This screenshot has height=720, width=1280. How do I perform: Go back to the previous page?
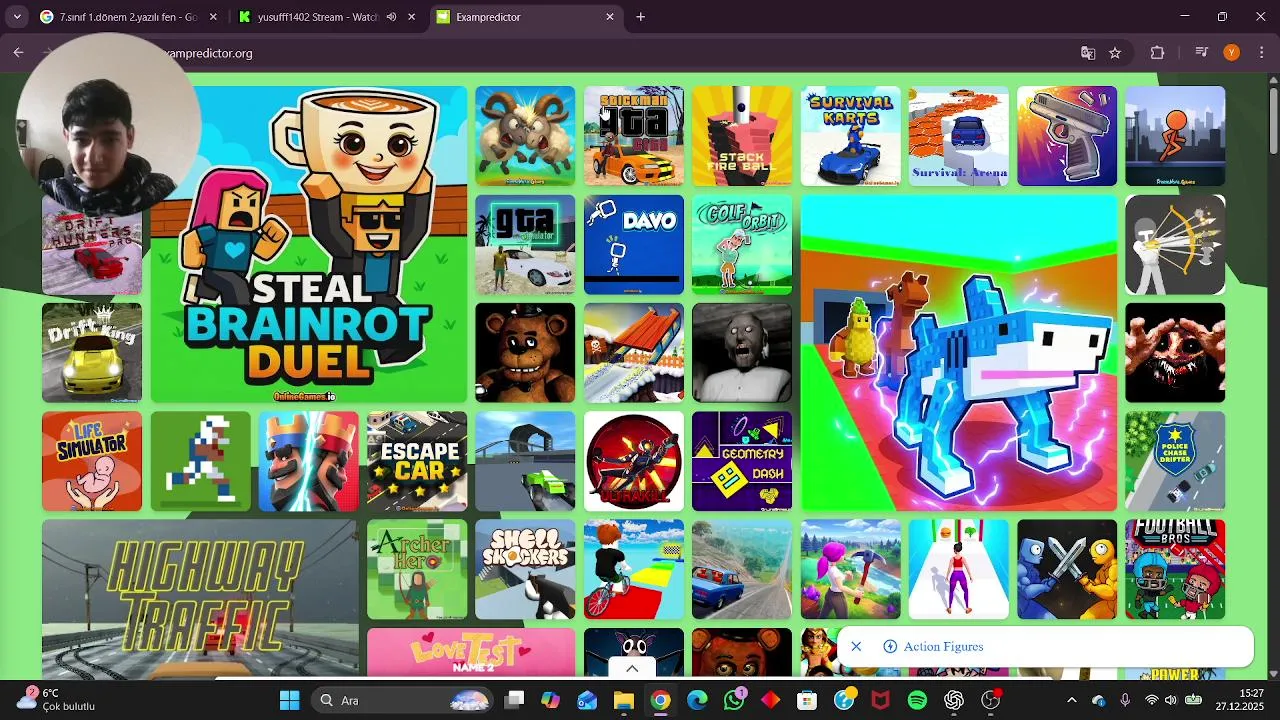click(x=19, y=53)
